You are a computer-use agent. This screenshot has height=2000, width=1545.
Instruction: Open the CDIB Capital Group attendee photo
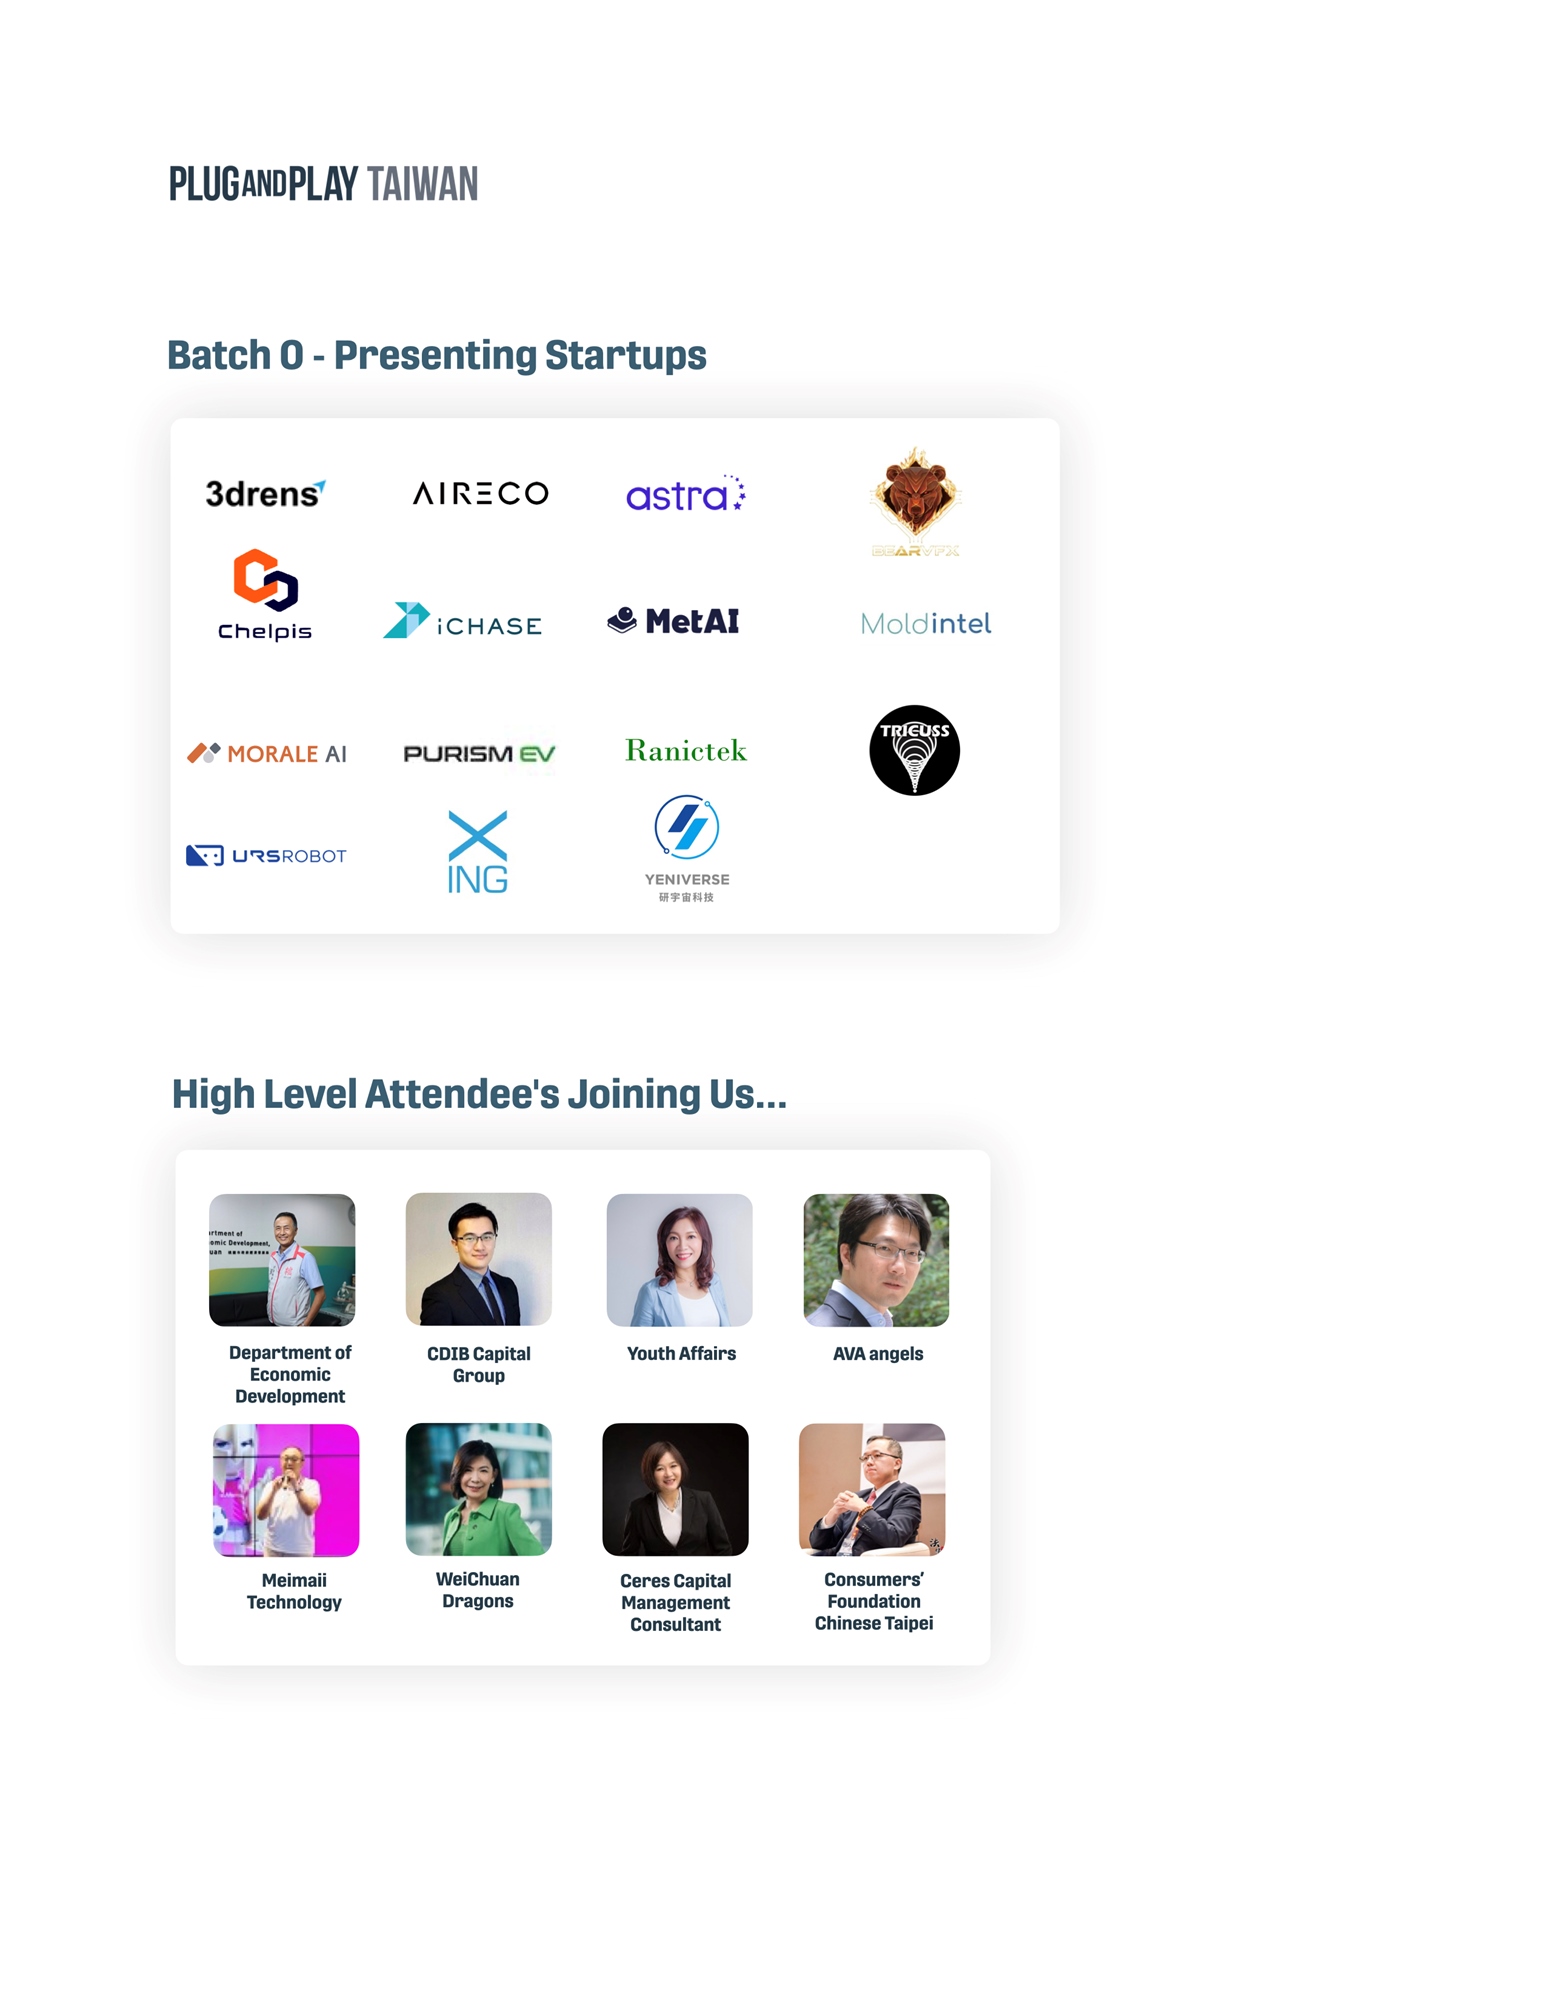[x=478, y=1259]
